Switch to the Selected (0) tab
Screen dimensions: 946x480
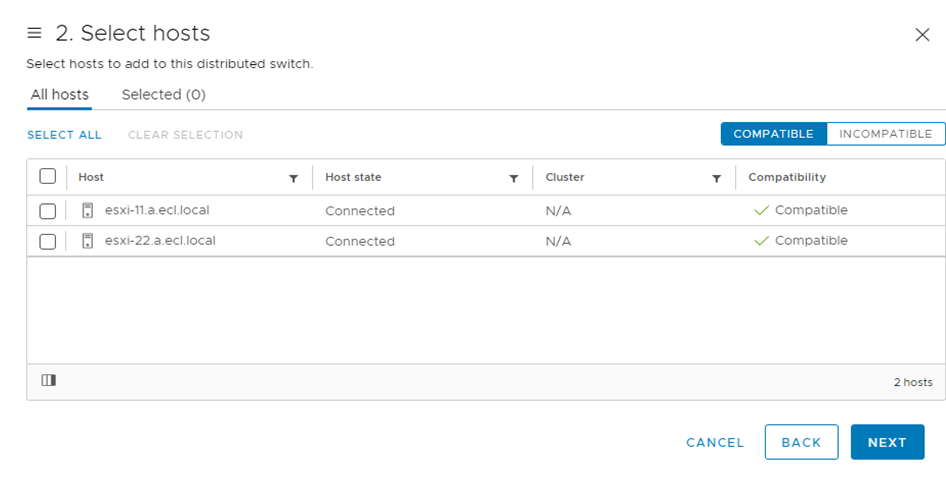163,95
